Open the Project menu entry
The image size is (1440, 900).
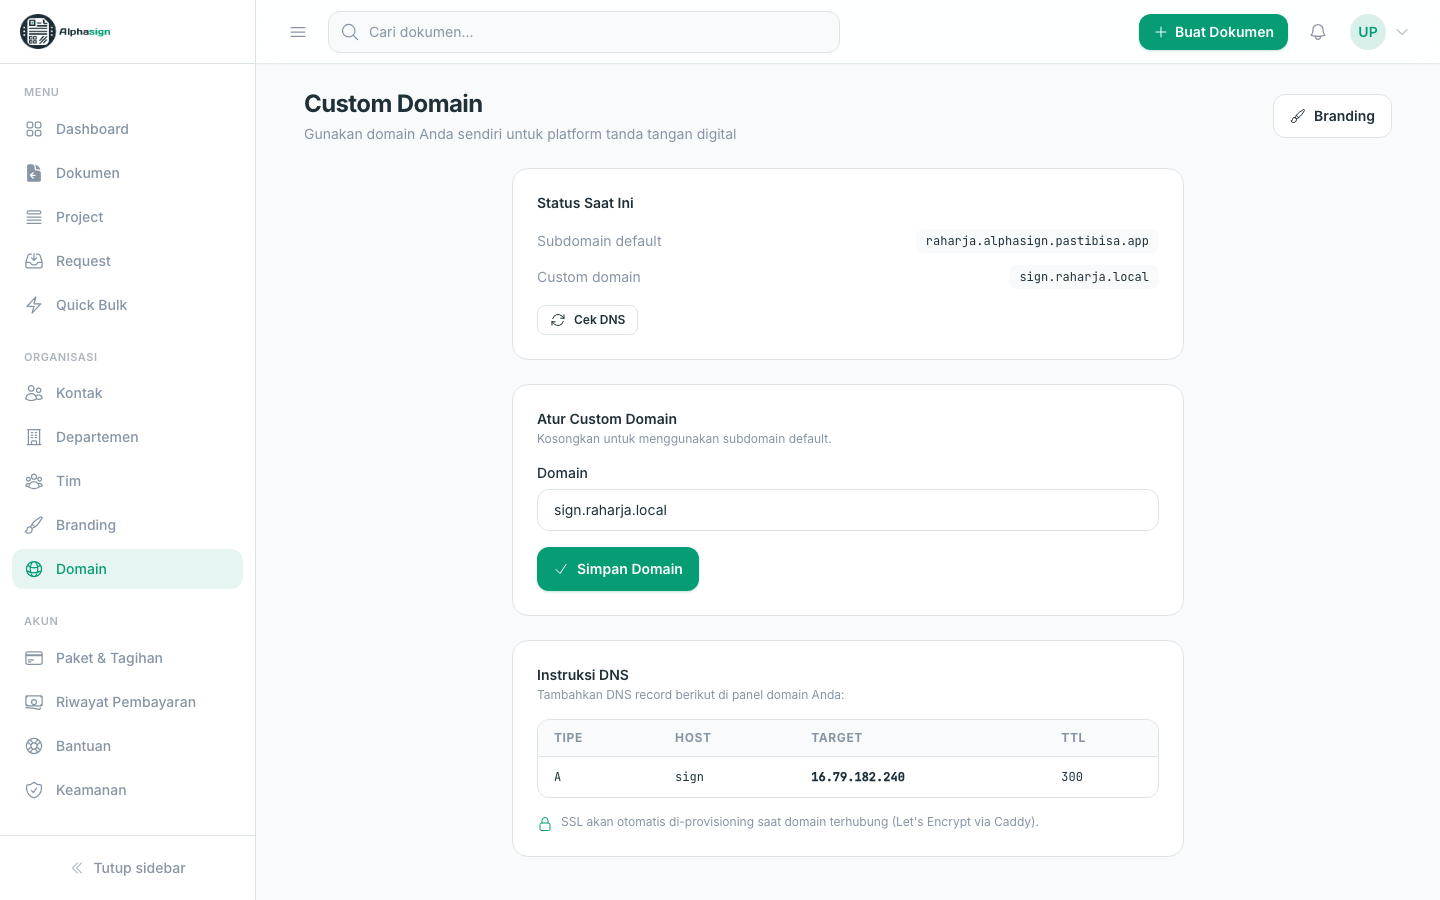[127, 217]
